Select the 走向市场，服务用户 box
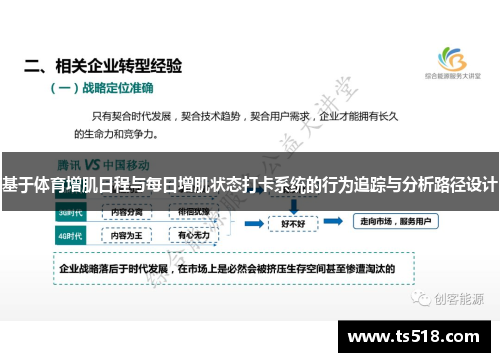 coord(396,221)
